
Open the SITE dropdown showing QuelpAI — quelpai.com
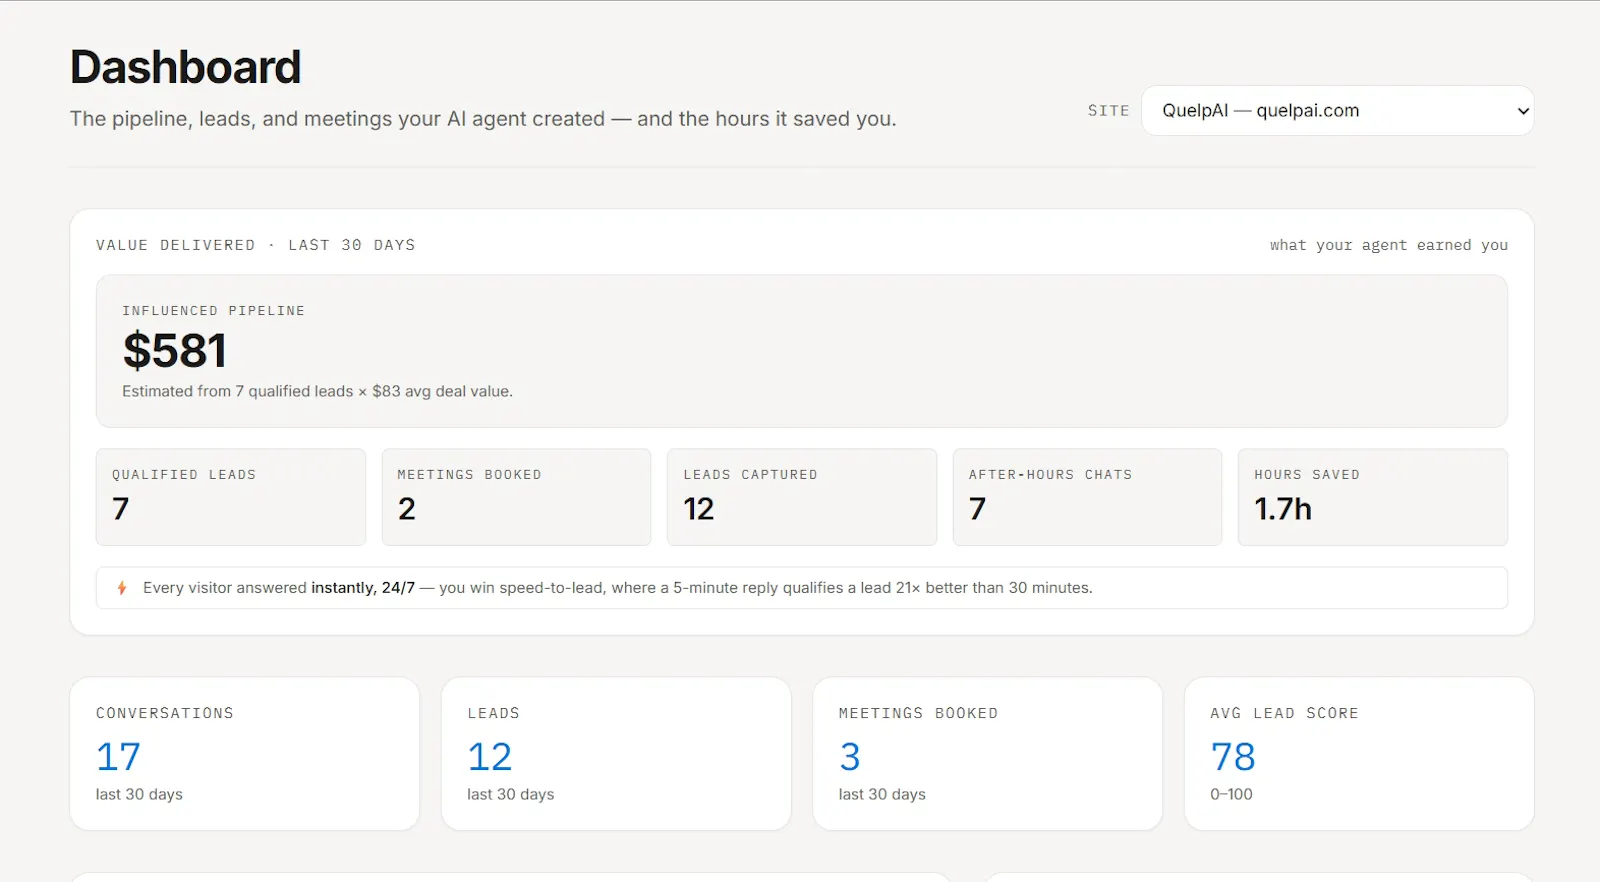click(x=1337, y=111)
